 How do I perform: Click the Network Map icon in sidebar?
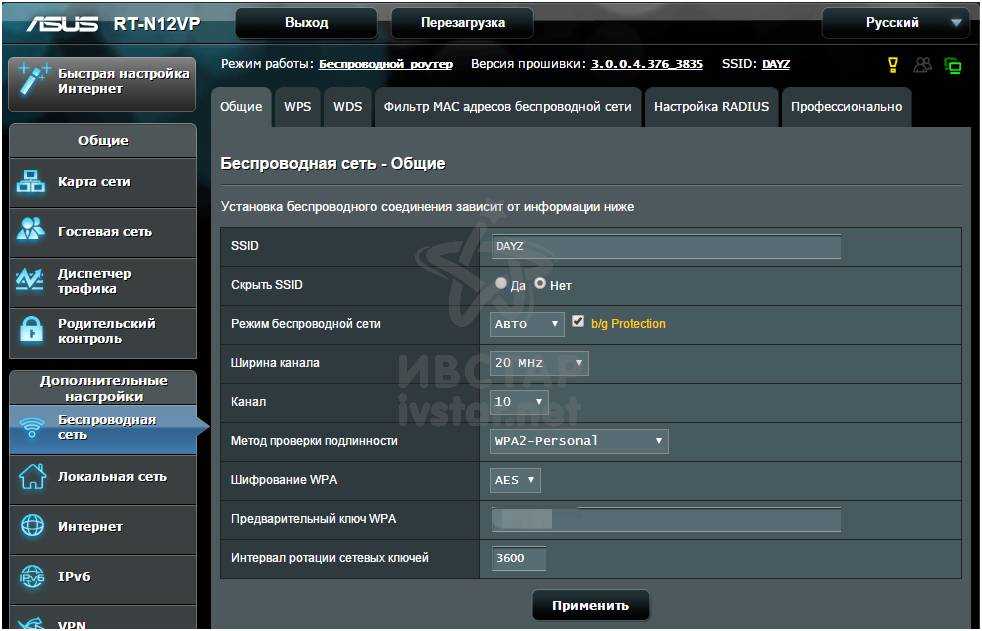tap(32, 182)
